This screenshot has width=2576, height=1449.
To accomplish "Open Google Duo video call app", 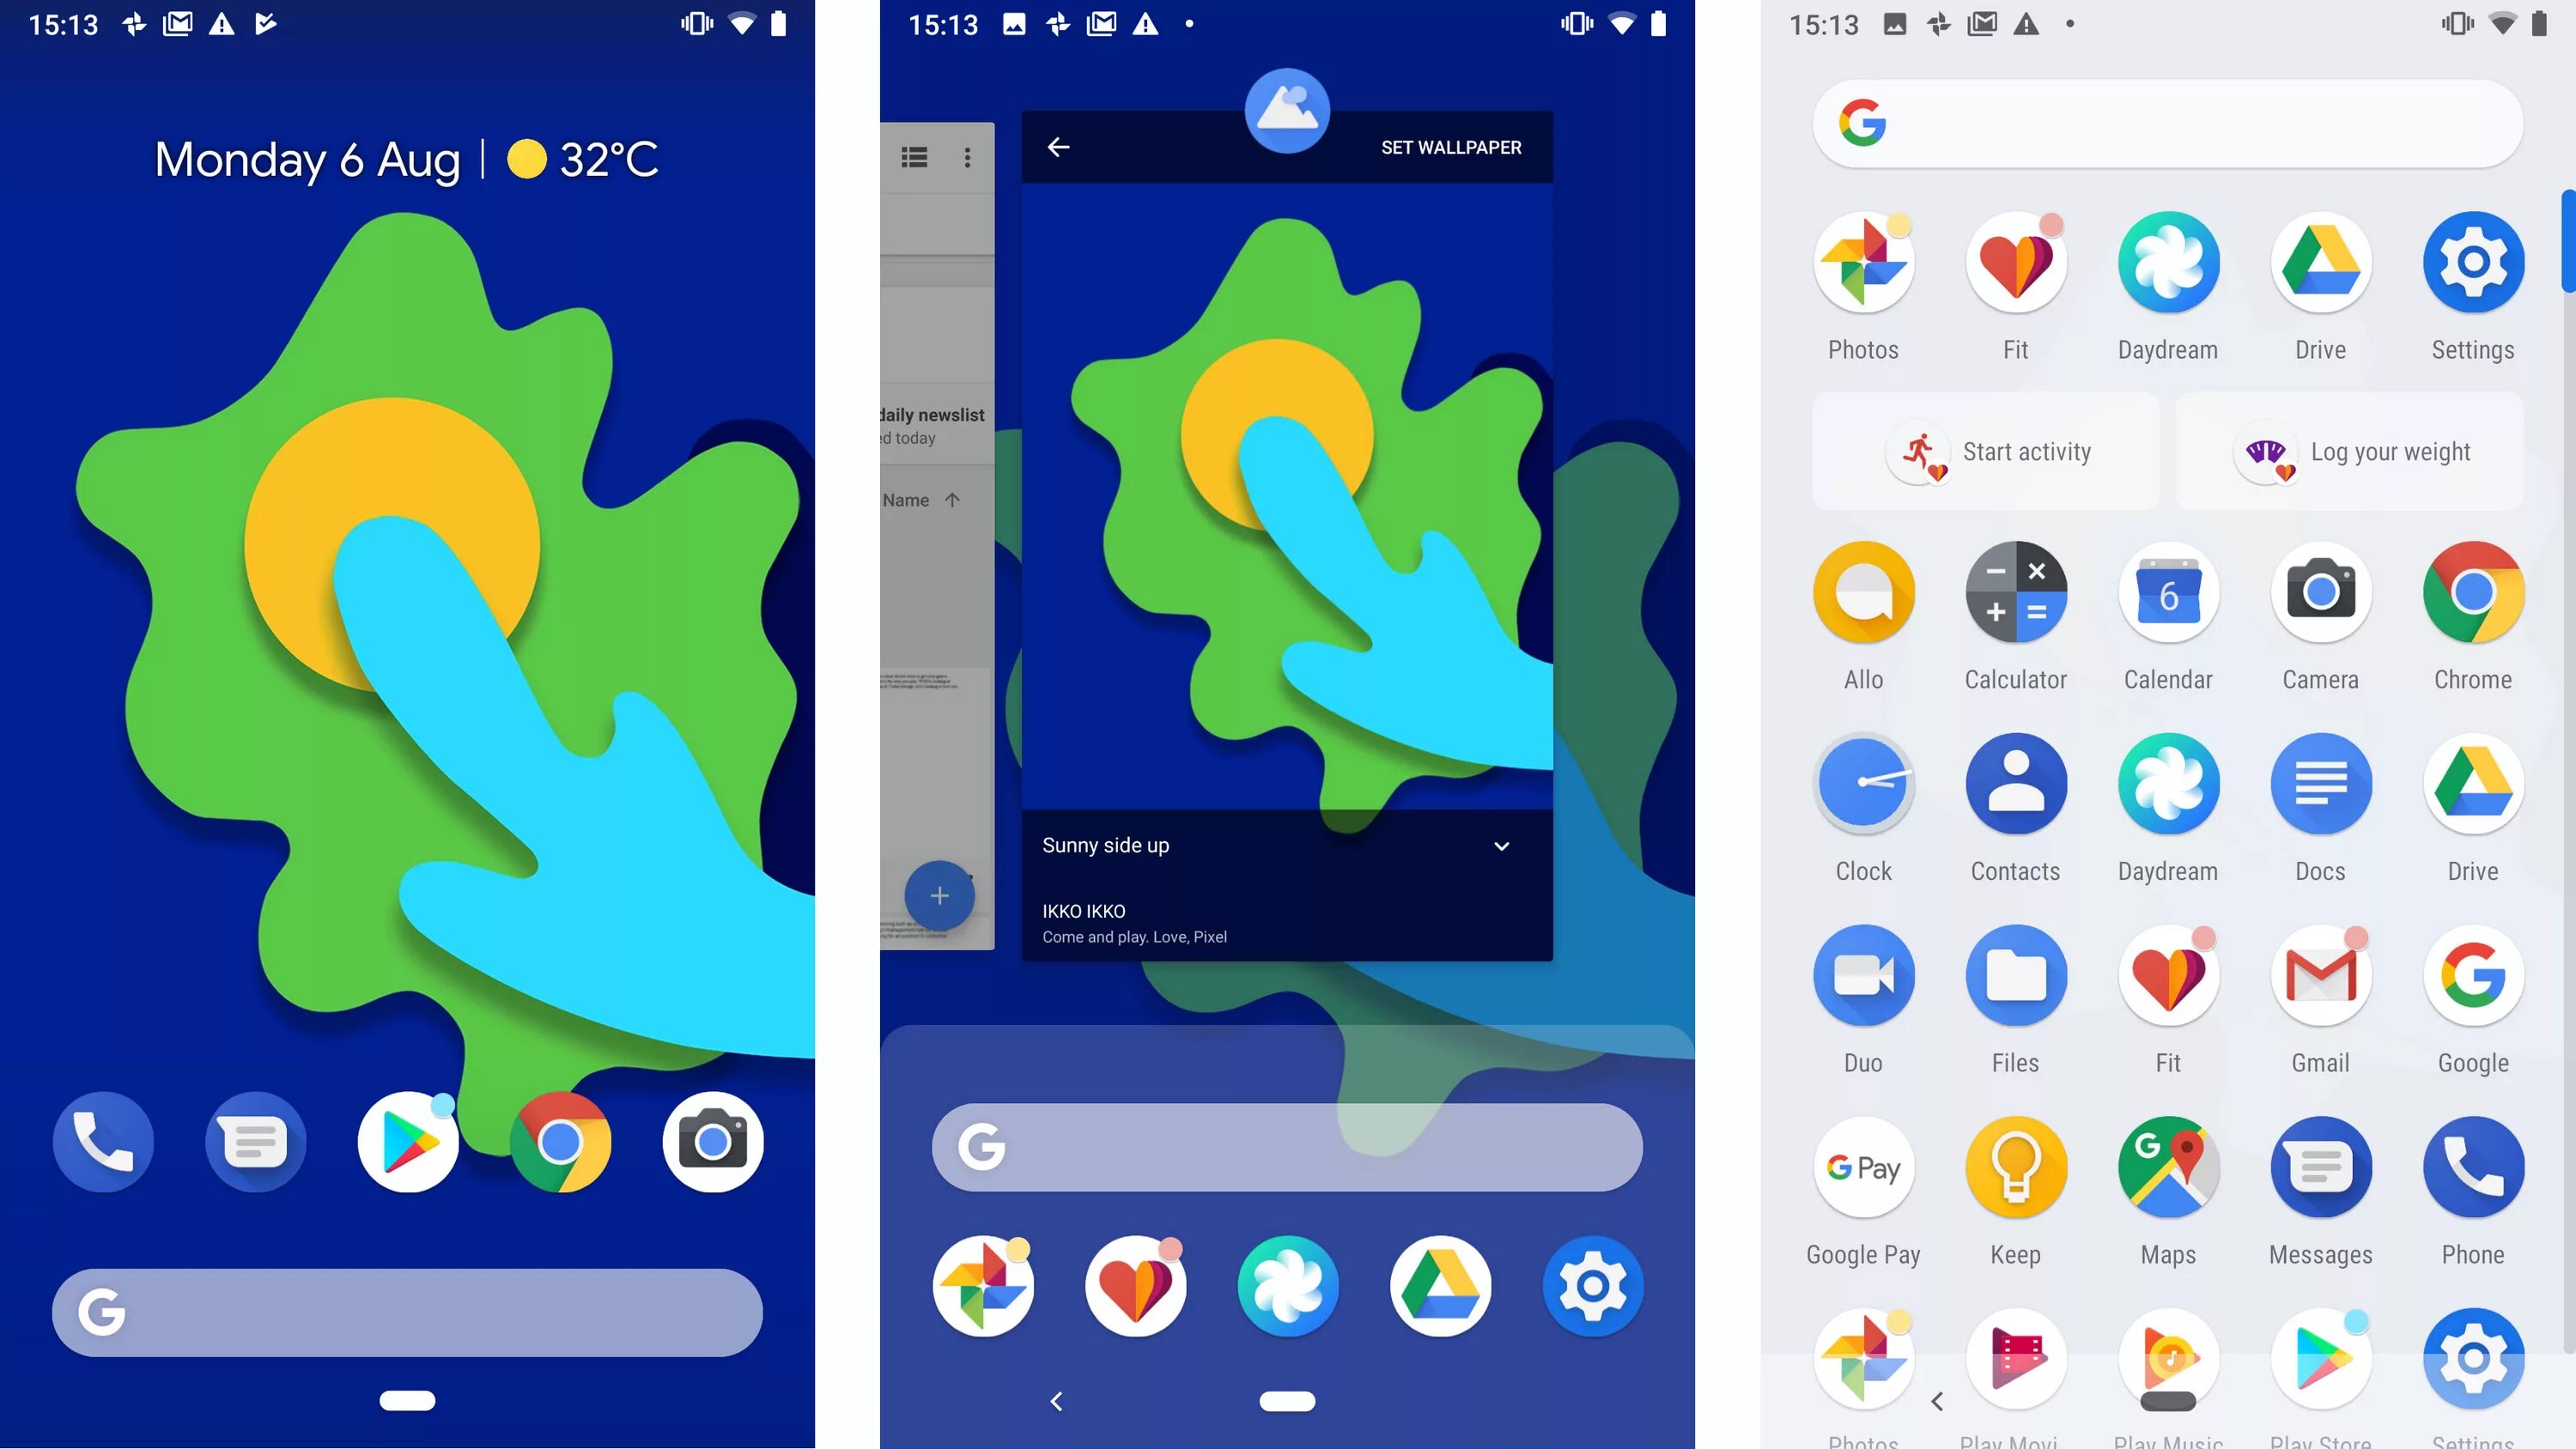I will click(x=1863, y=975).
